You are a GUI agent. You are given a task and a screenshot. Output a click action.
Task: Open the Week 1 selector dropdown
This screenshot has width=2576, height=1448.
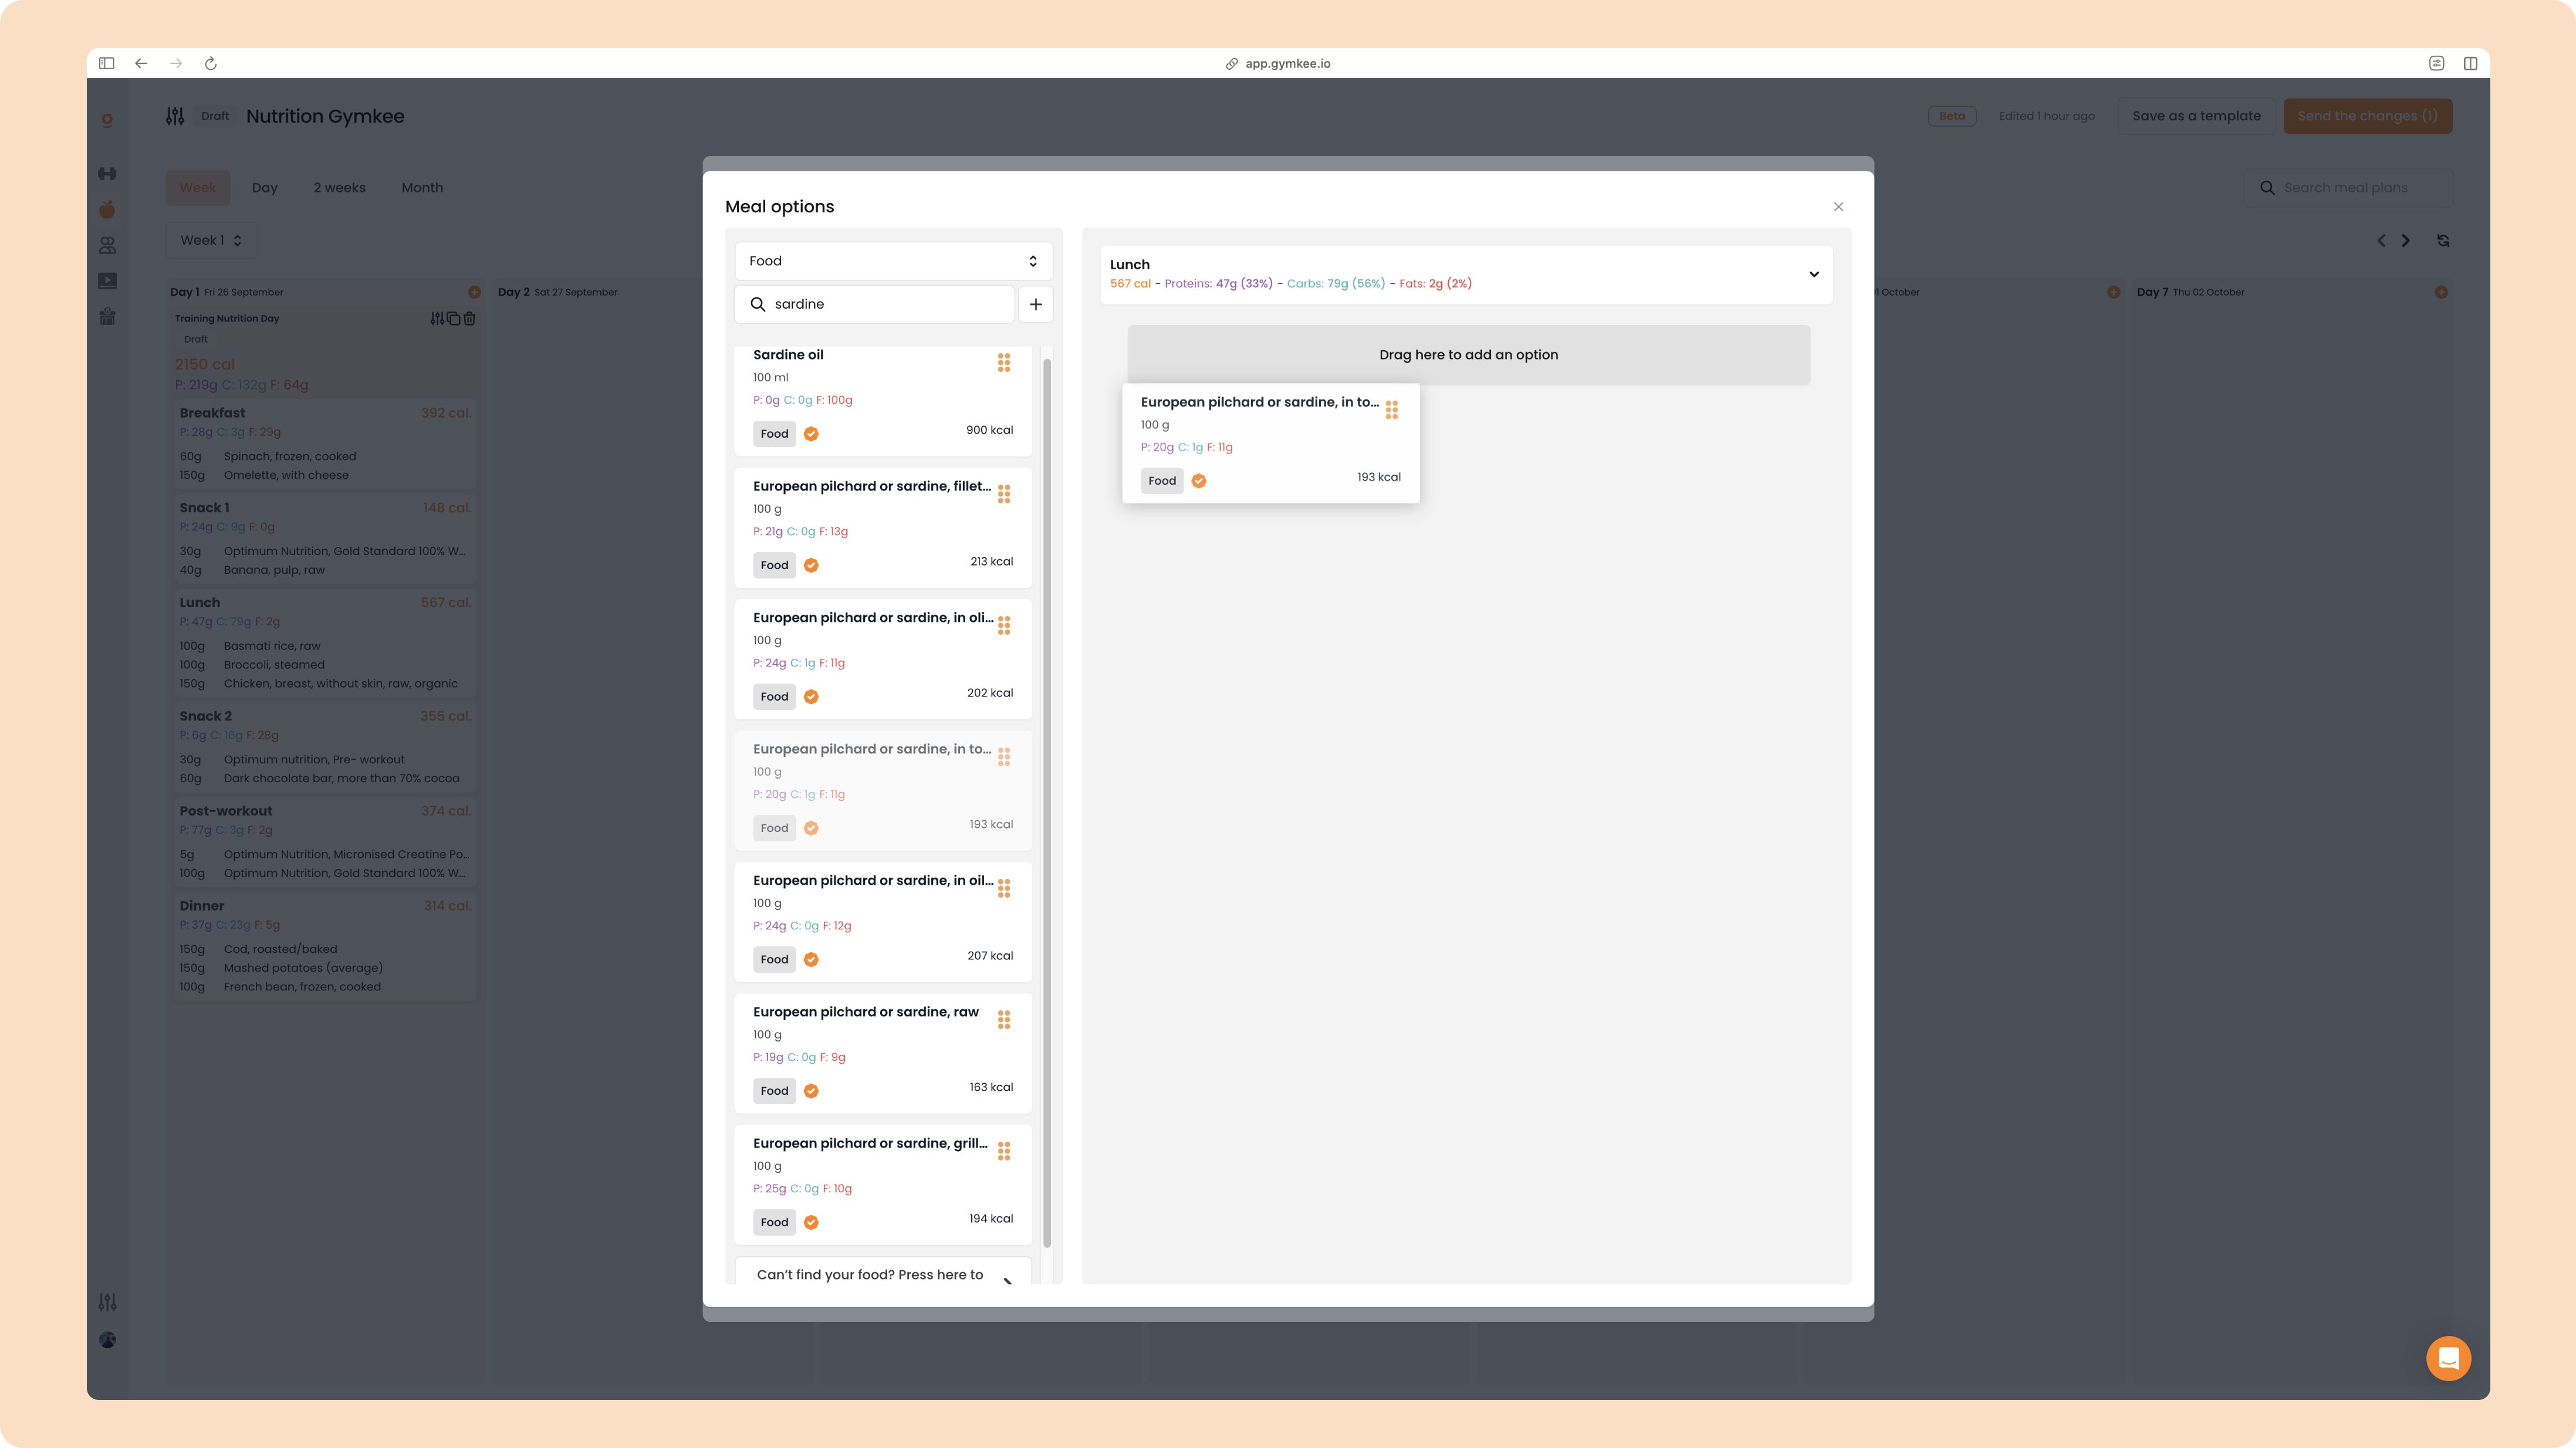pyautogui.click(x=211, y=240)
